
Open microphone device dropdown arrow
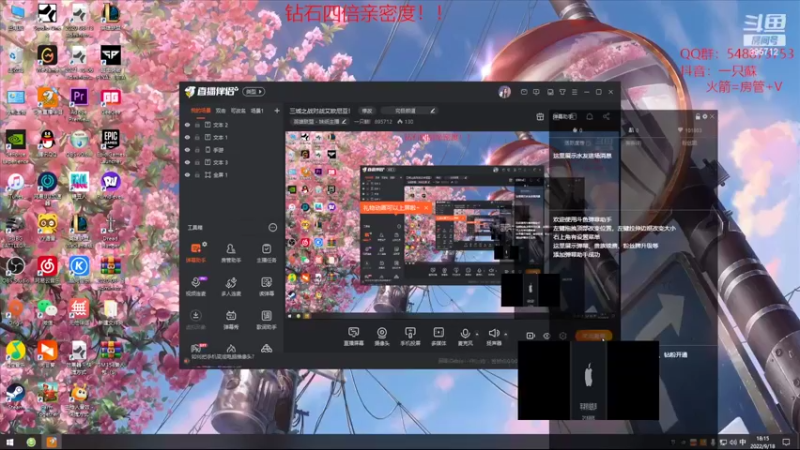click(477, 335)
